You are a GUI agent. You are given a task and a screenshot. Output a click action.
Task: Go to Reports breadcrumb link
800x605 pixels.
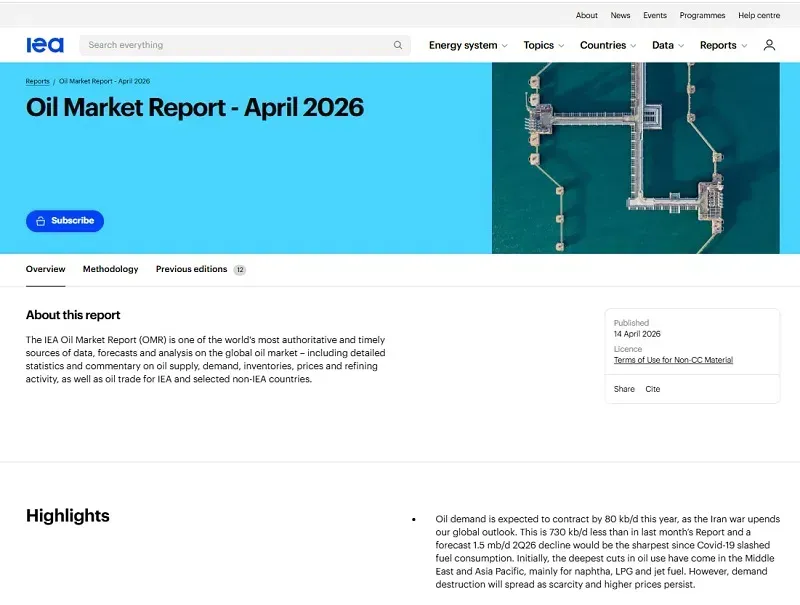coord(37,81)
